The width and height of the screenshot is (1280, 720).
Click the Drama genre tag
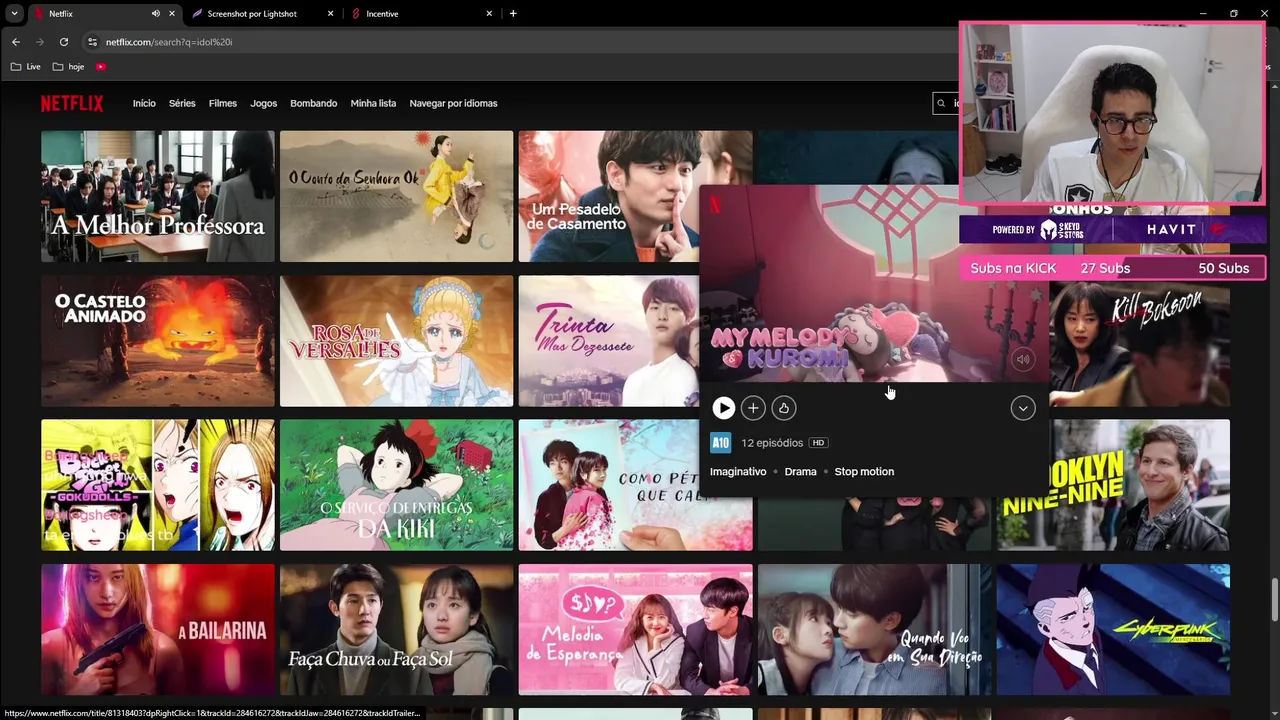click(800, 472)
